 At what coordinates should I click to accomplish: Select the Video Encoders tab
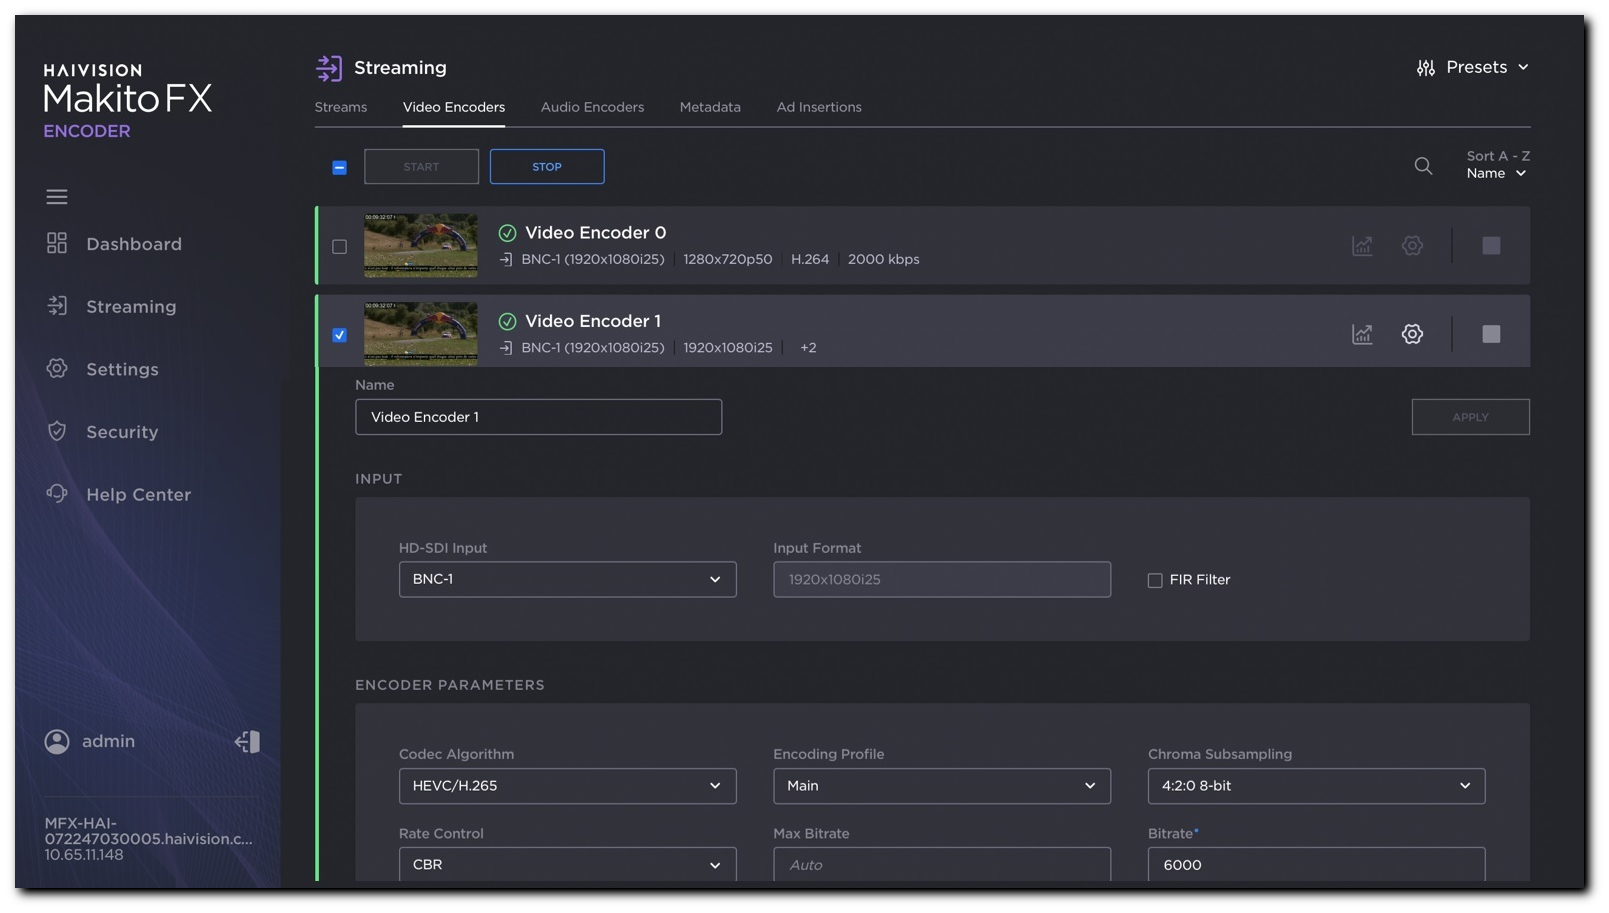[454, 107]
